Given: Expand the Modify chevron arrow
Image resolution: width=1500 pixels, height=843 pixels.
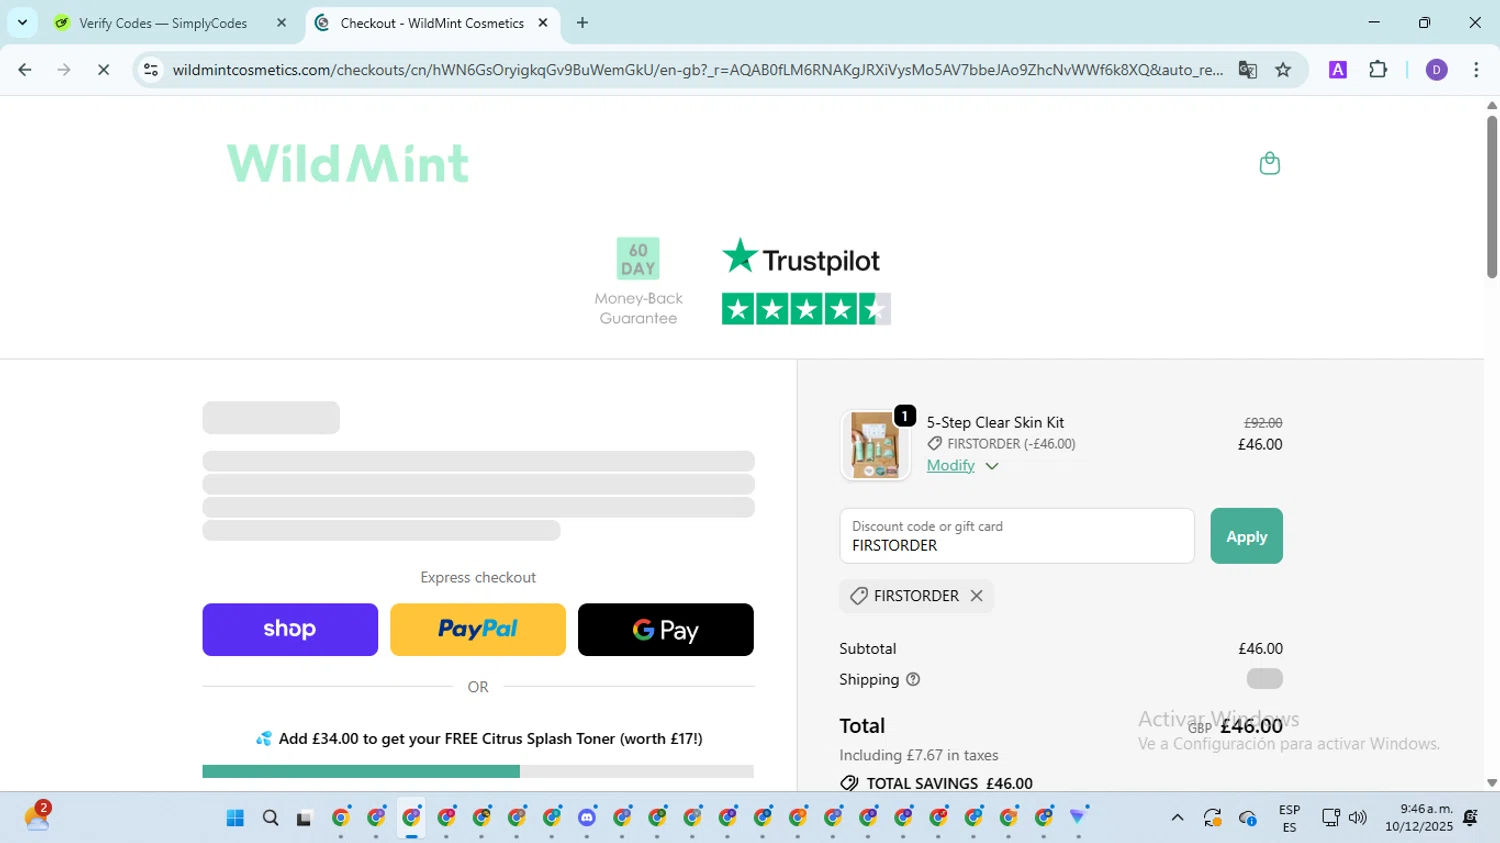Looking at the screenshot, I should [x=992, y=466].
